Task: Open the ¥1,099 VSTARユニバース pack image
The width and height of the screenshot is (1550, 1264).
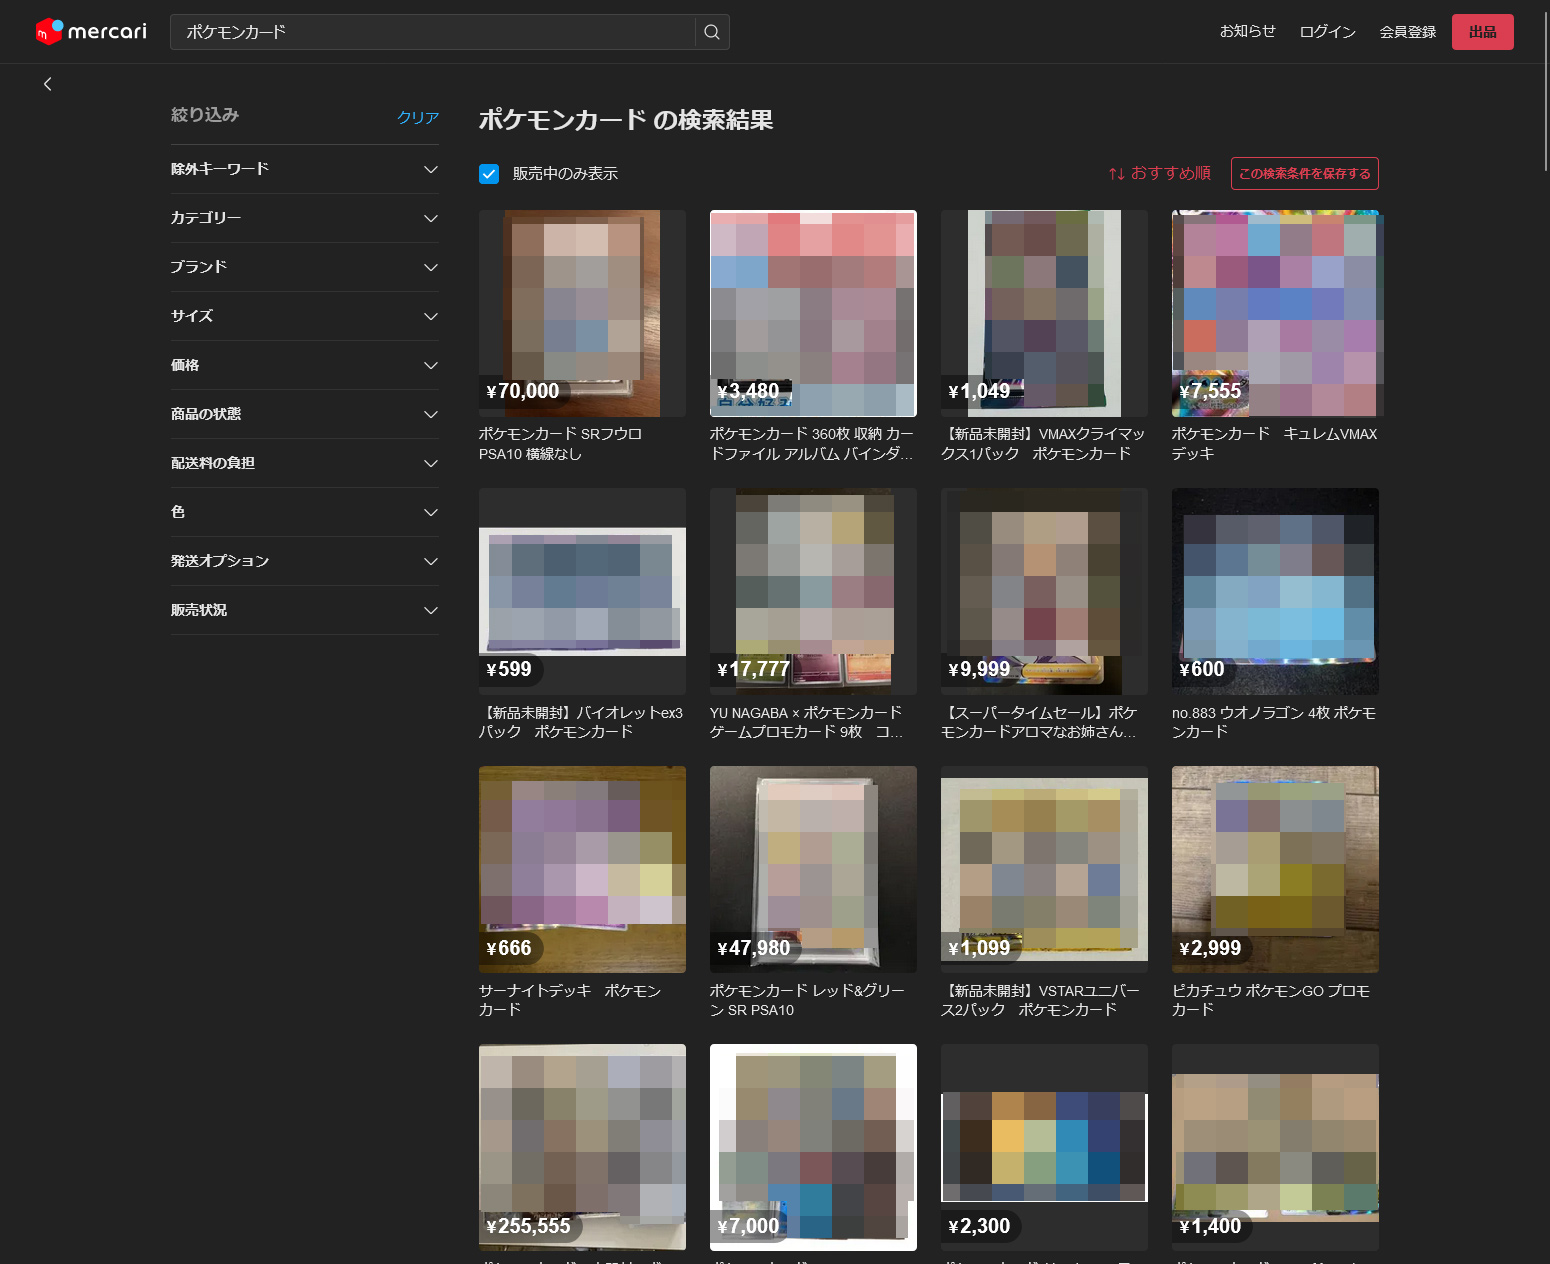Action: tap(1044, 869)
